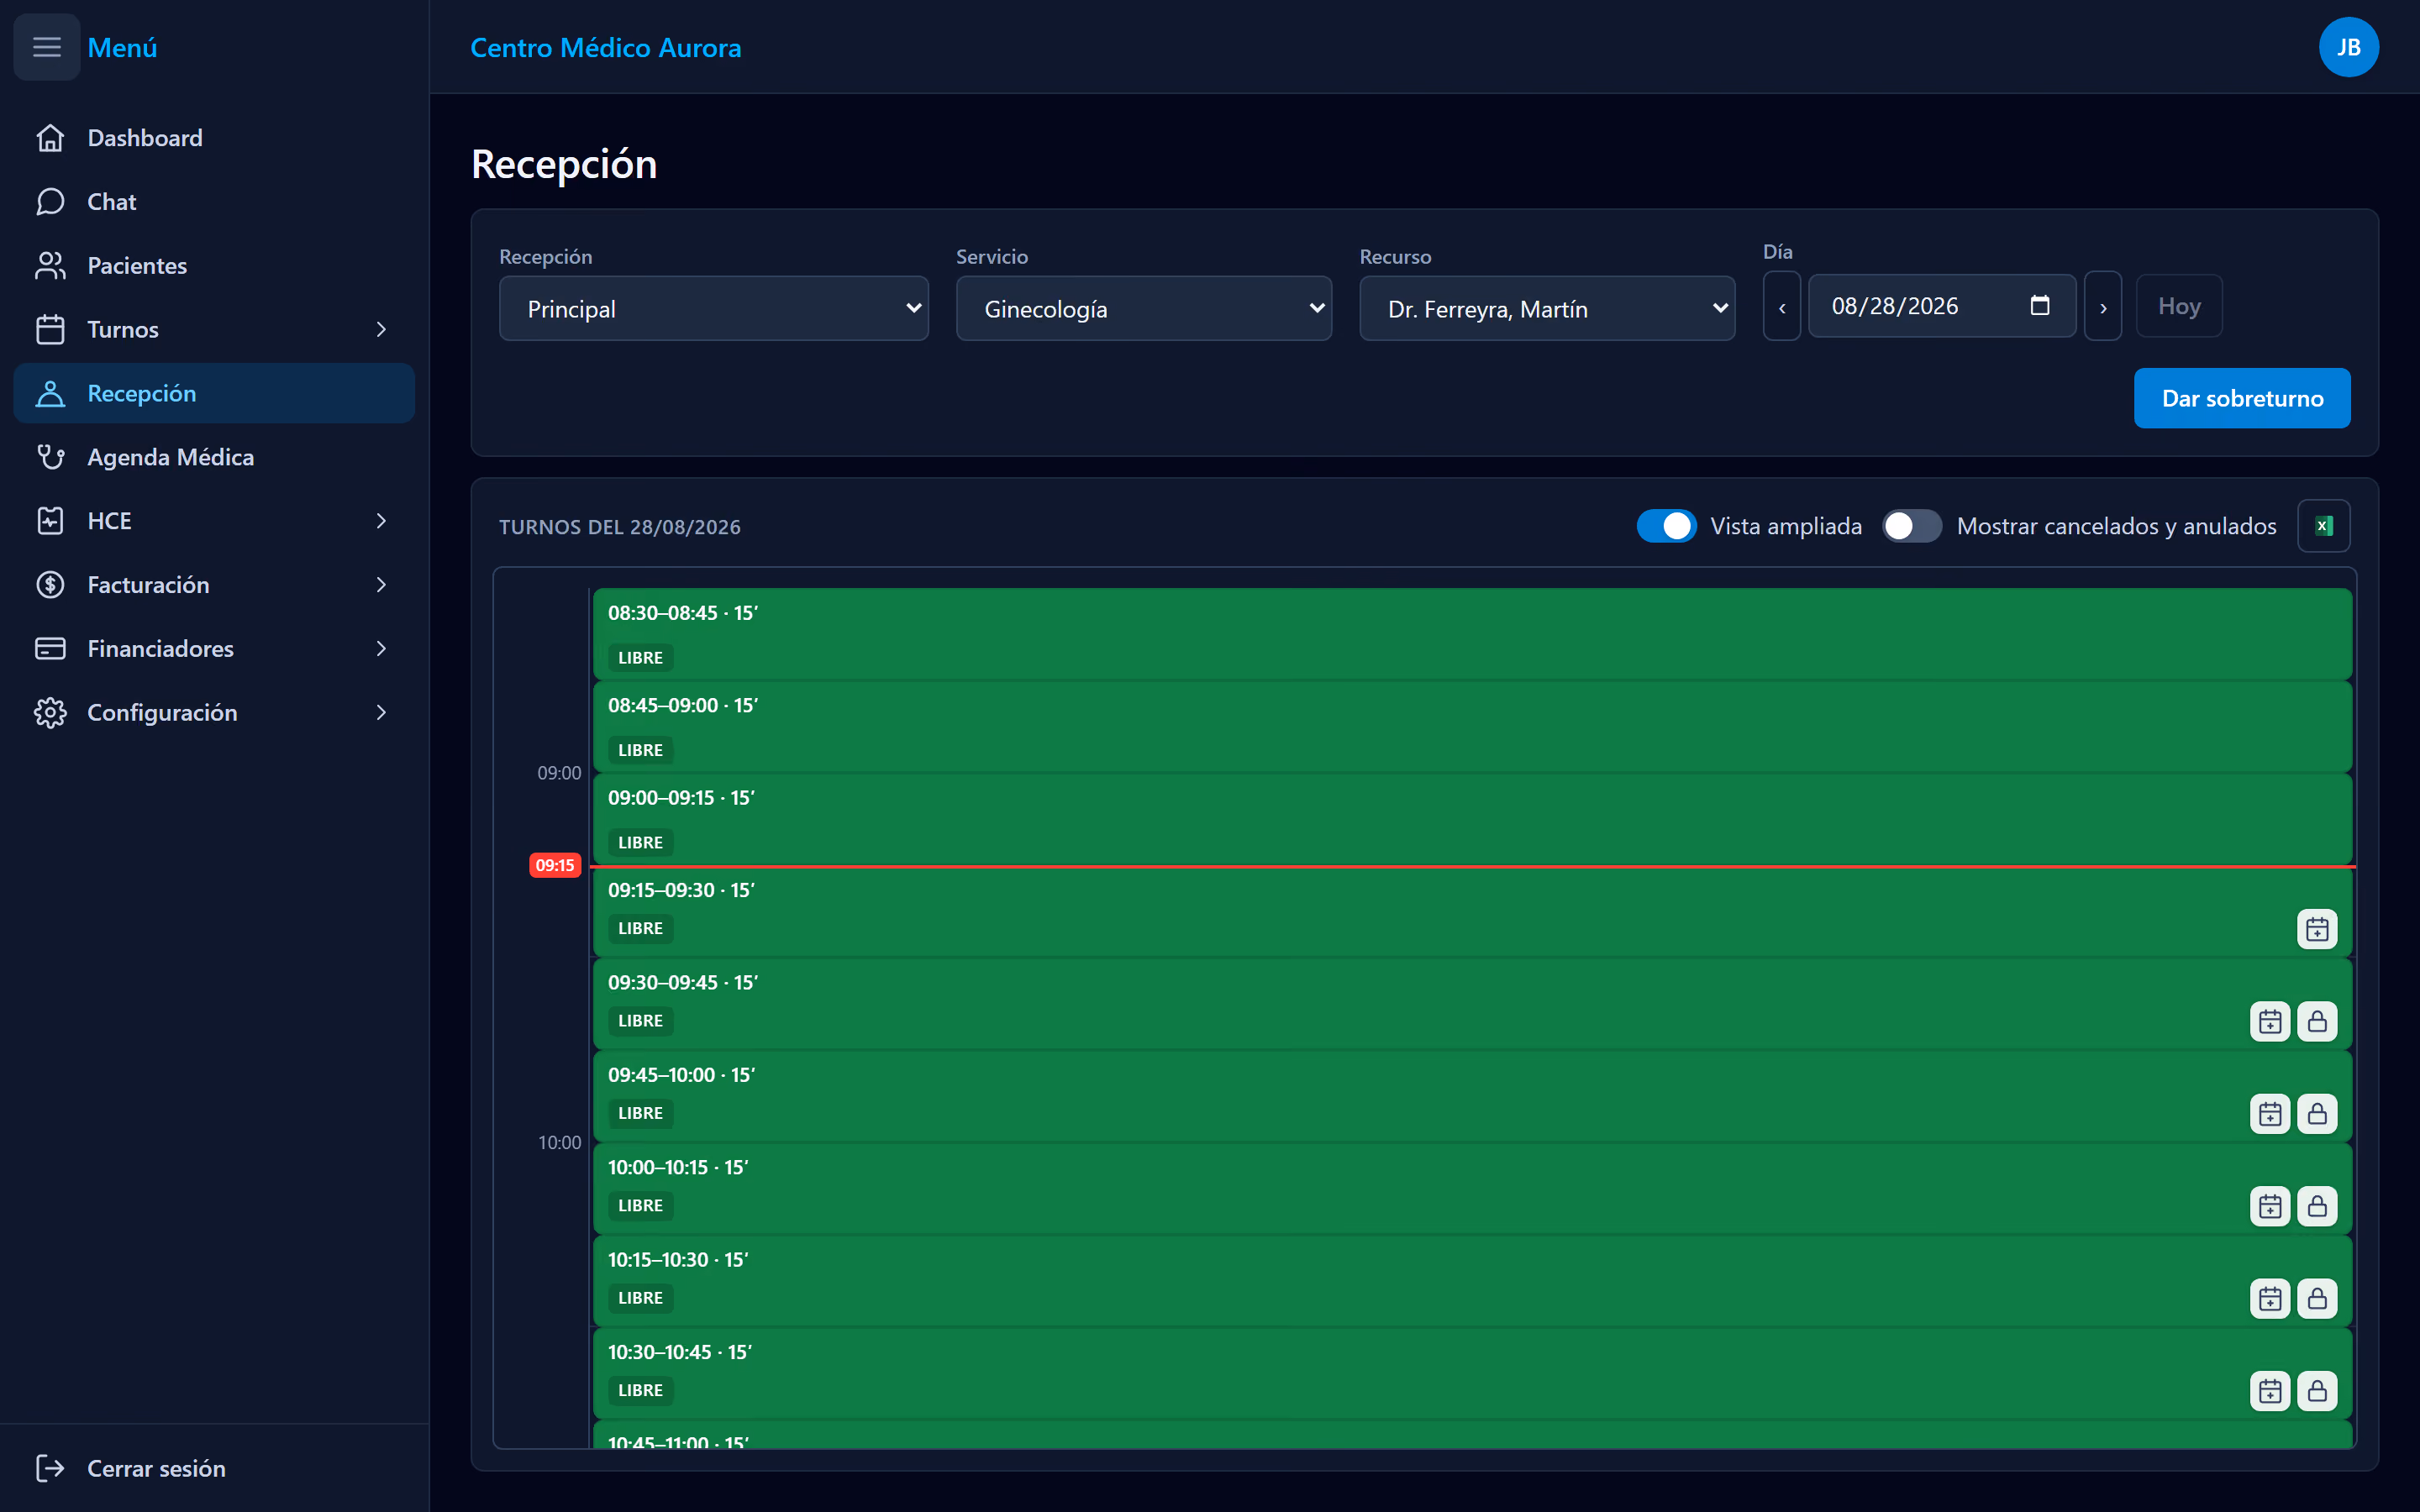Select the 09:00–09:15 free slot
This screenshot has width=2420, height=1512.
point(1472,819)
